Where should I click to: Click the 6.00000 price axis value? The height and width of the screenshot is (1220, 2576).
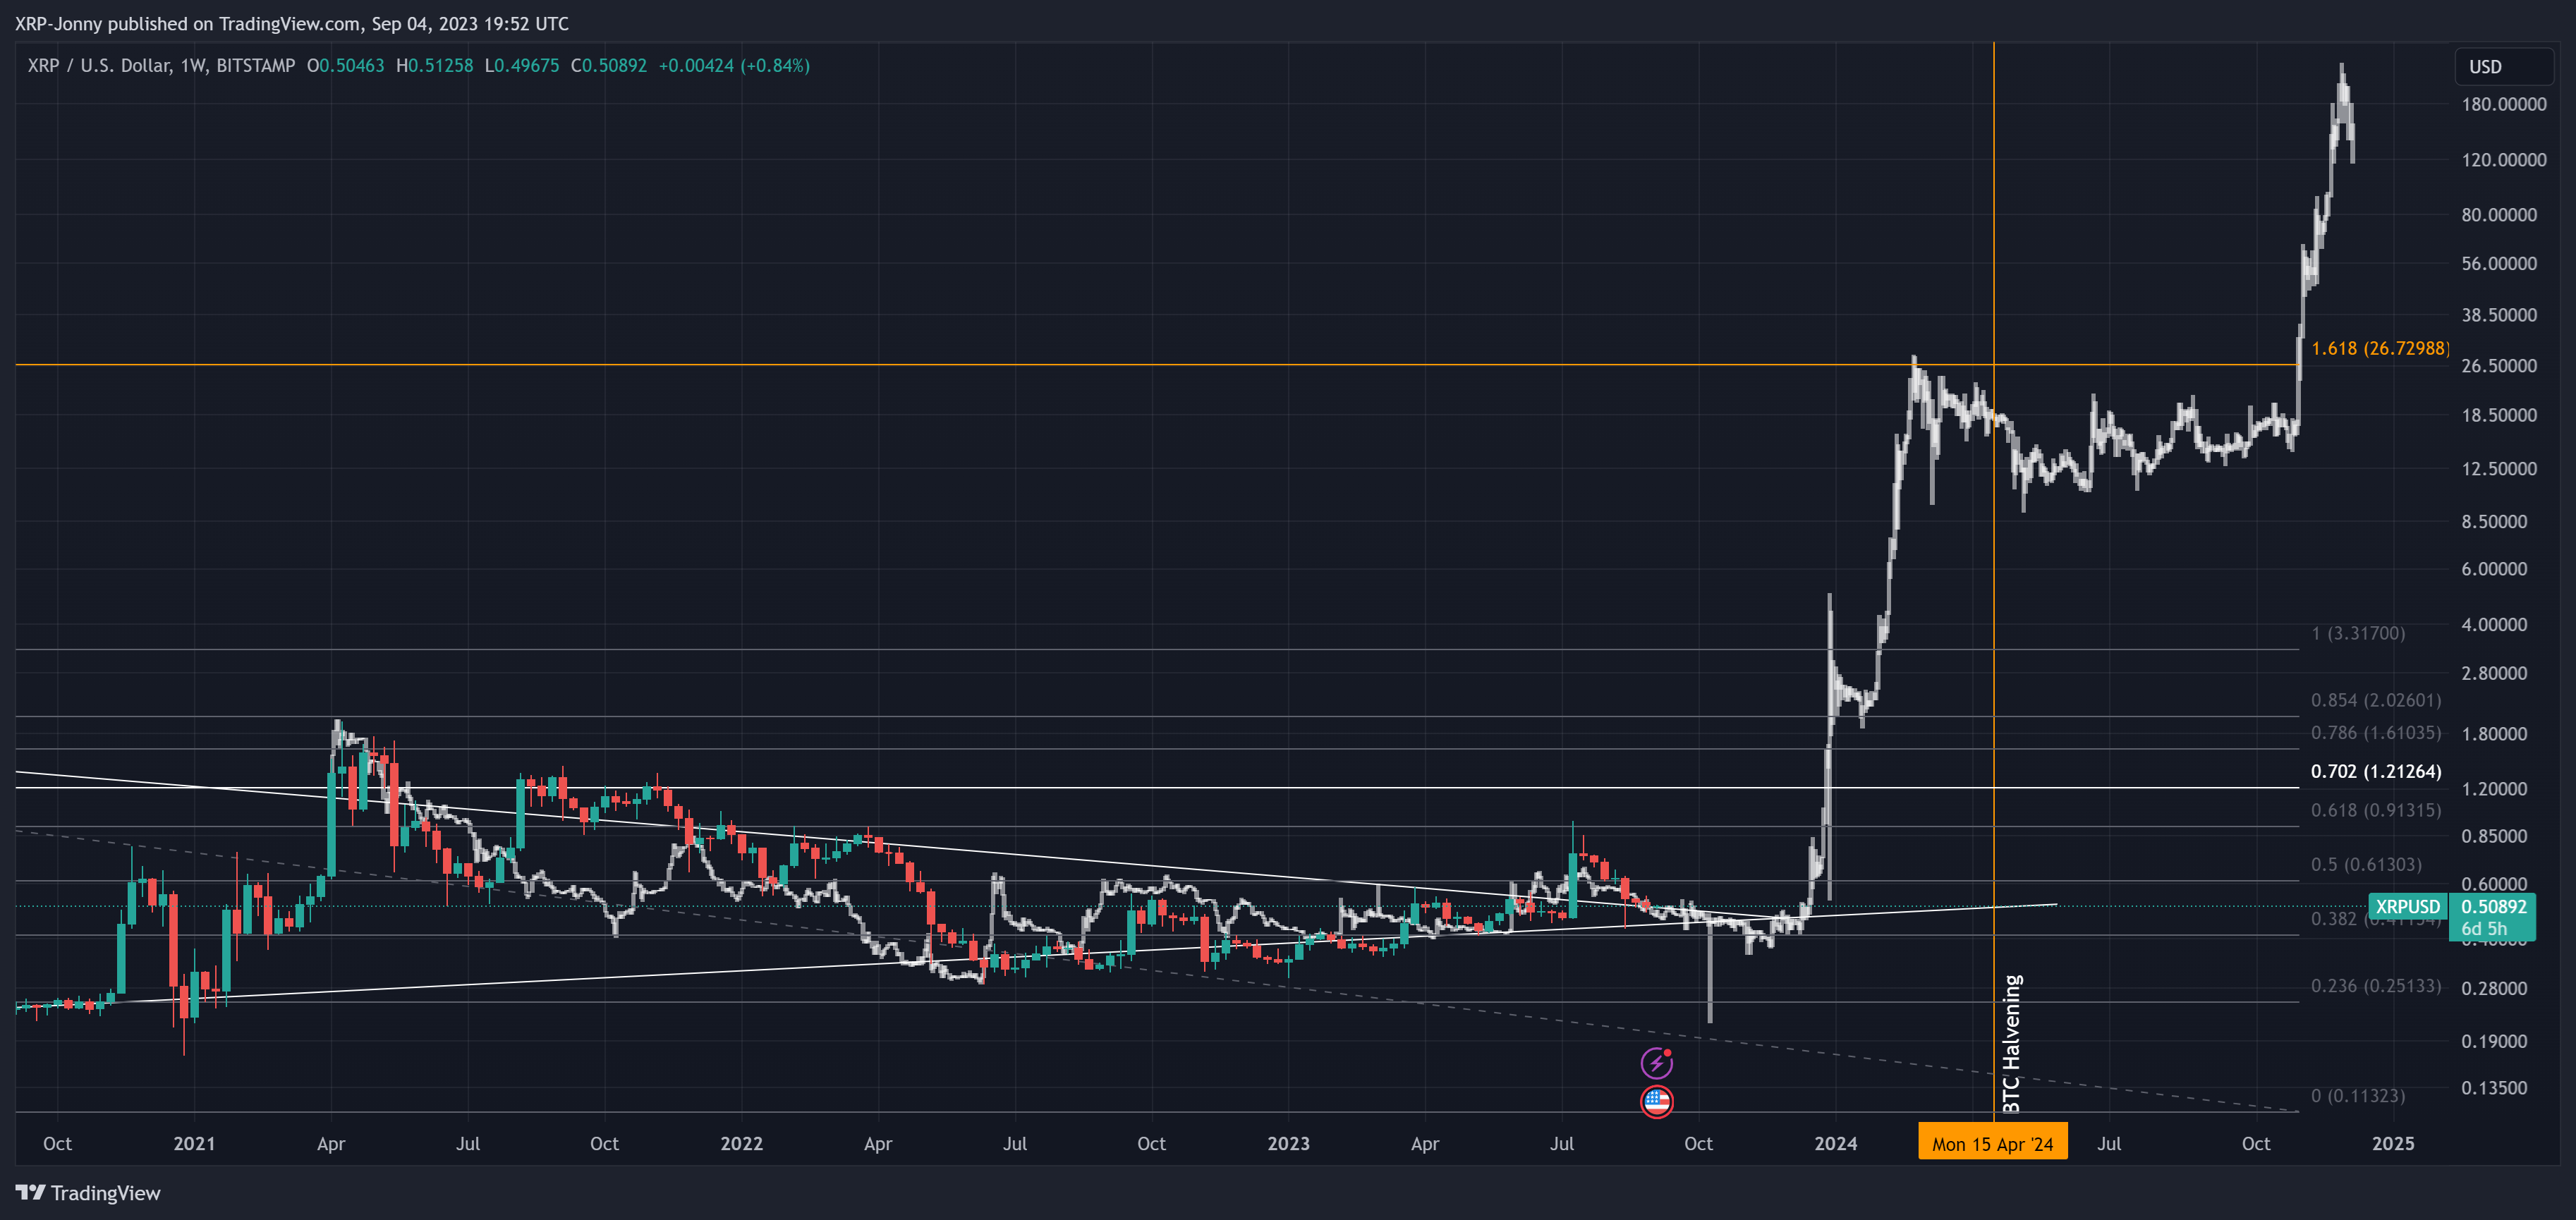pyautogui.click(x=2493, y=569)
